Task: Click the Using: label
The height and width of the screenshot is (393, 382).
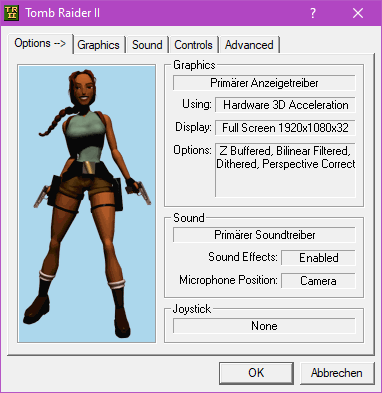Action: (x=197, y=104)
